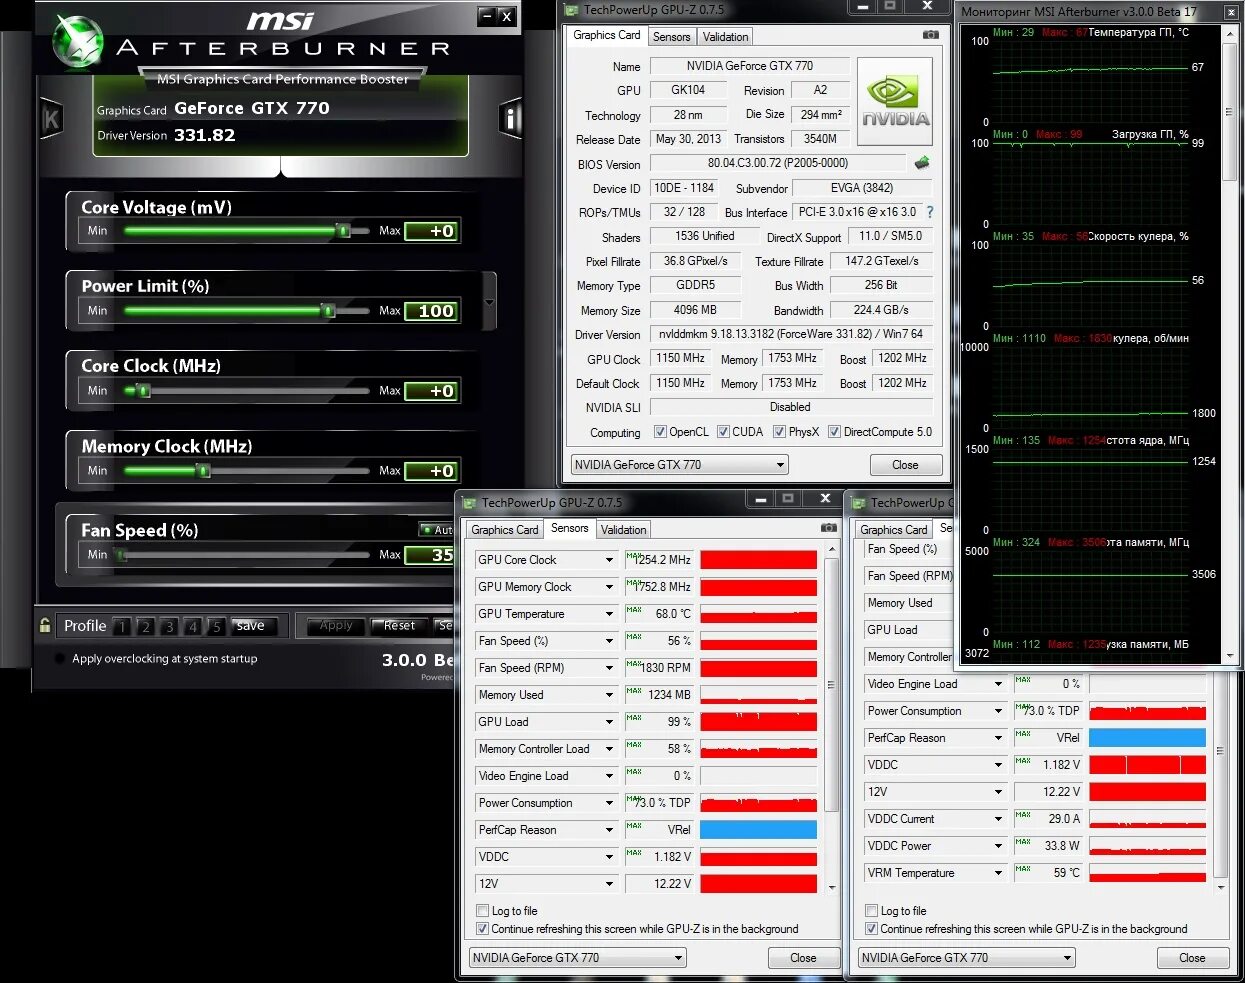Toggle Continue refreshing checkbox in middle GPU-Z window
Image resolution: width=1245 pixels, height=983 pixels.
(x=483, y=929)
